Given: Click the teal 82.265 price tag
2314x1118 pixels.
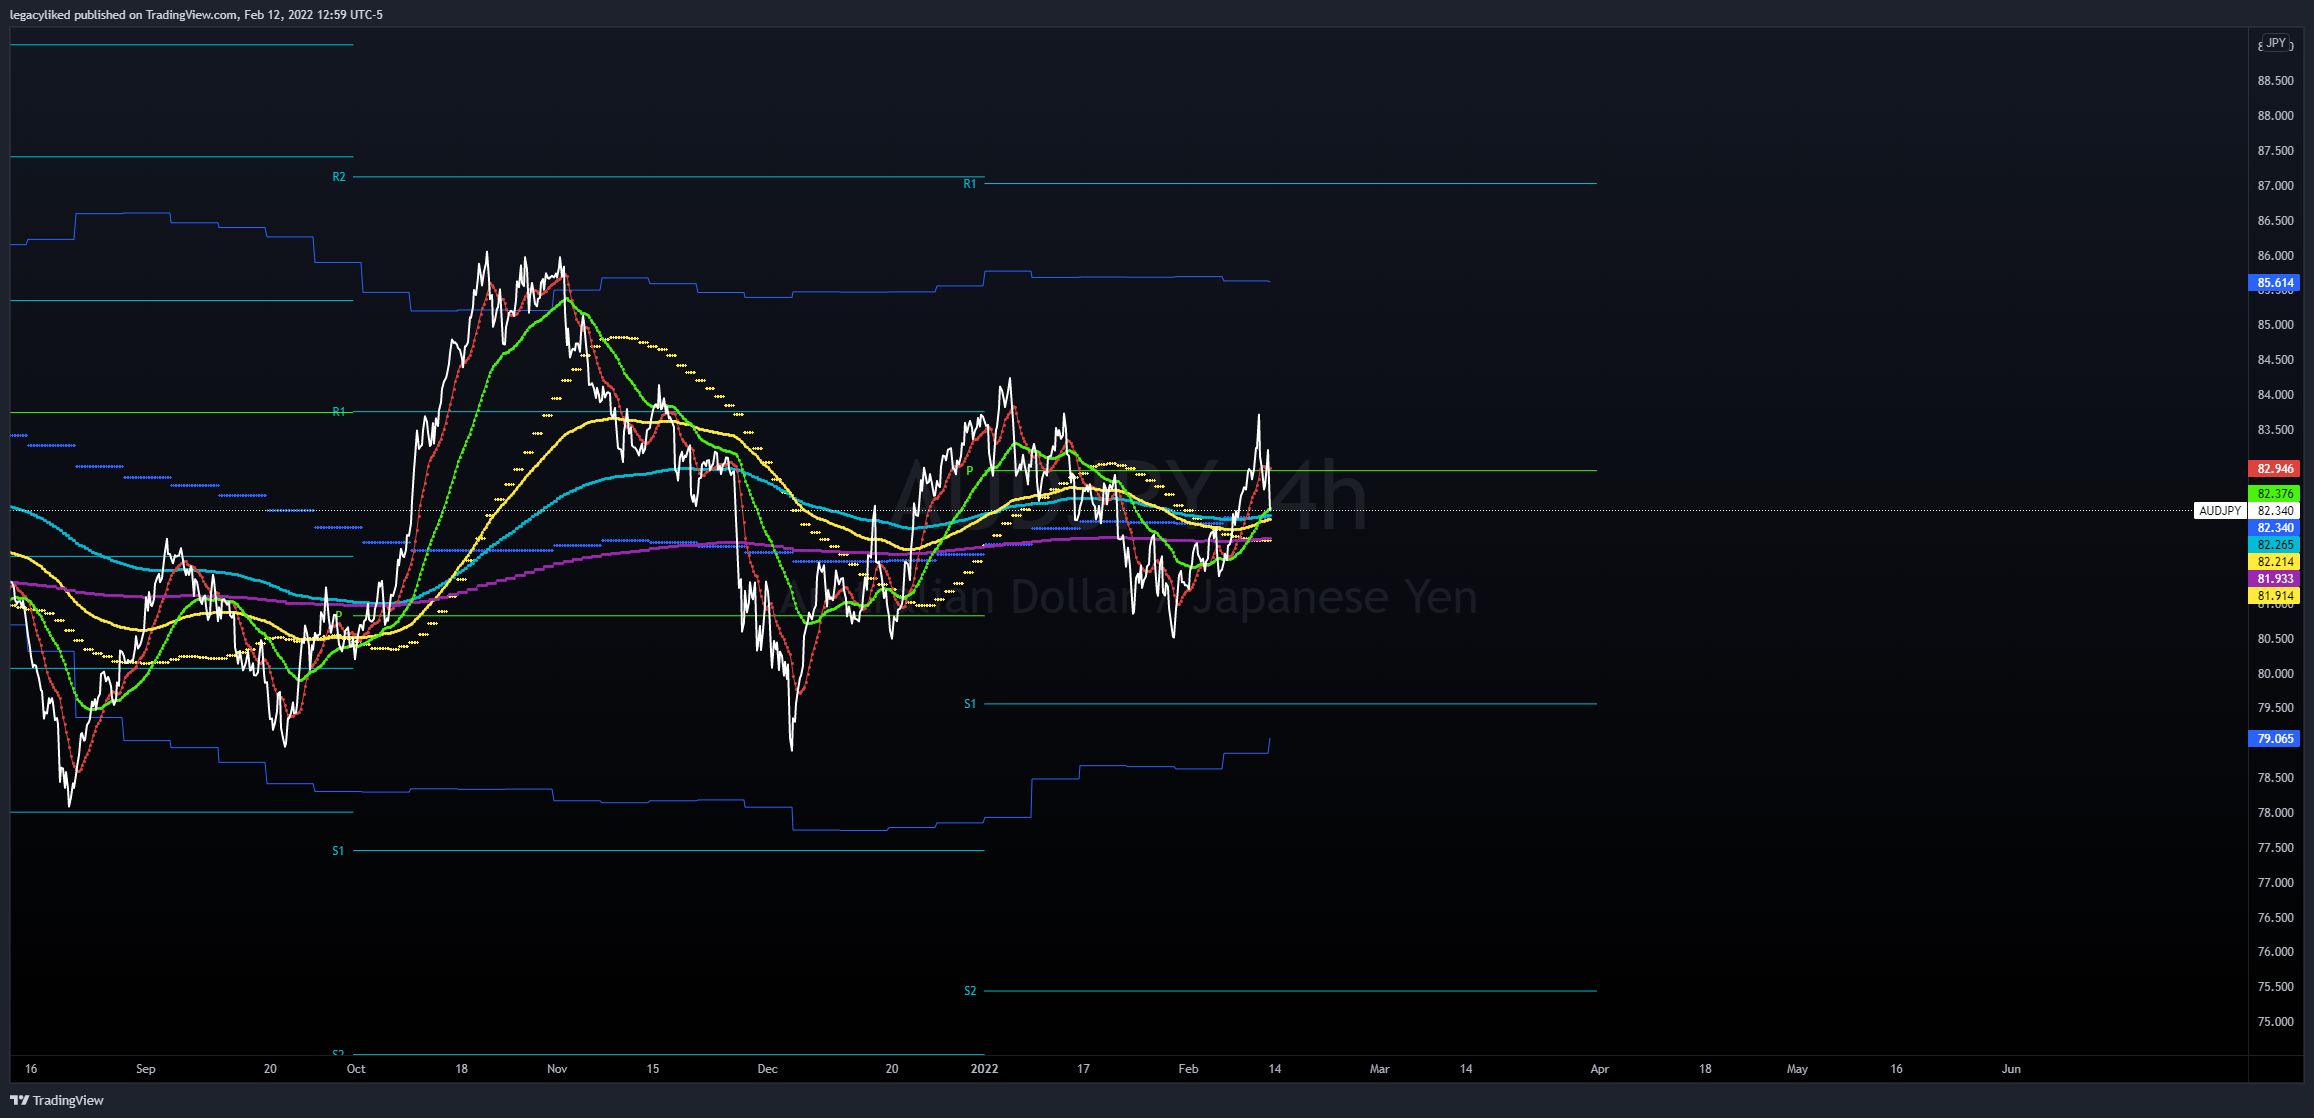Looking at the screenshot, I should point(2274,545).
